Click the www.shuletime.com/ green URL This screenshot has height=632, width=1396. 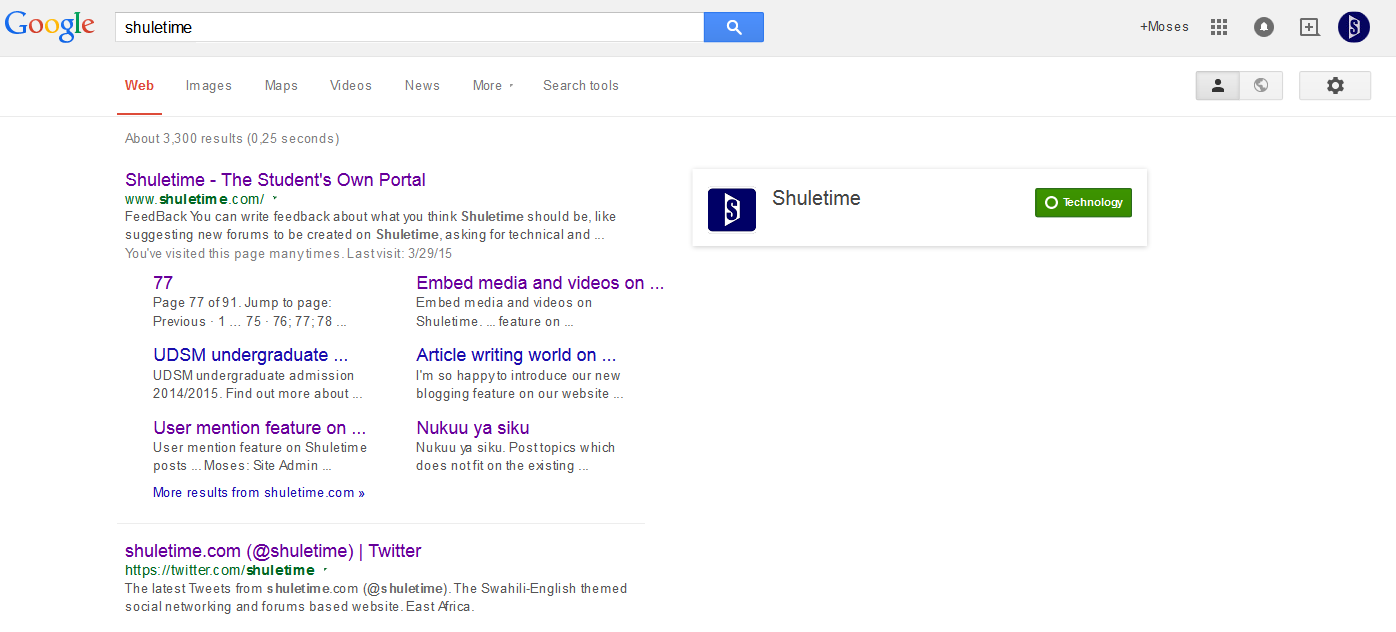194,199
